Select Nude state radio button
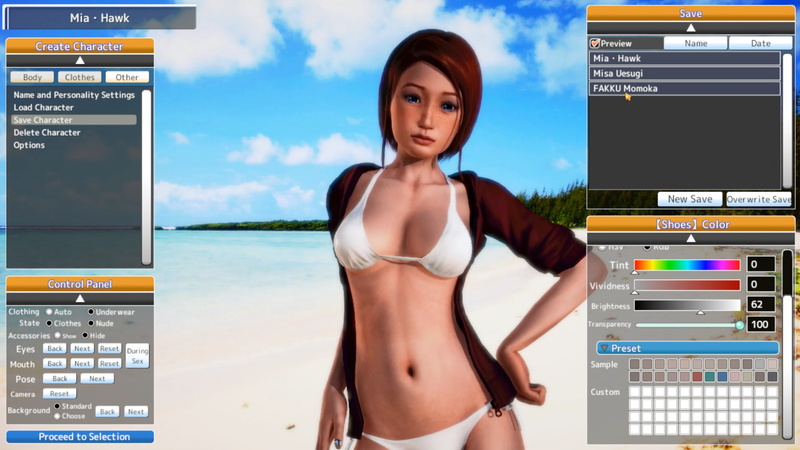The height and width of the screenshot is (450, 800). pos(91,323)
